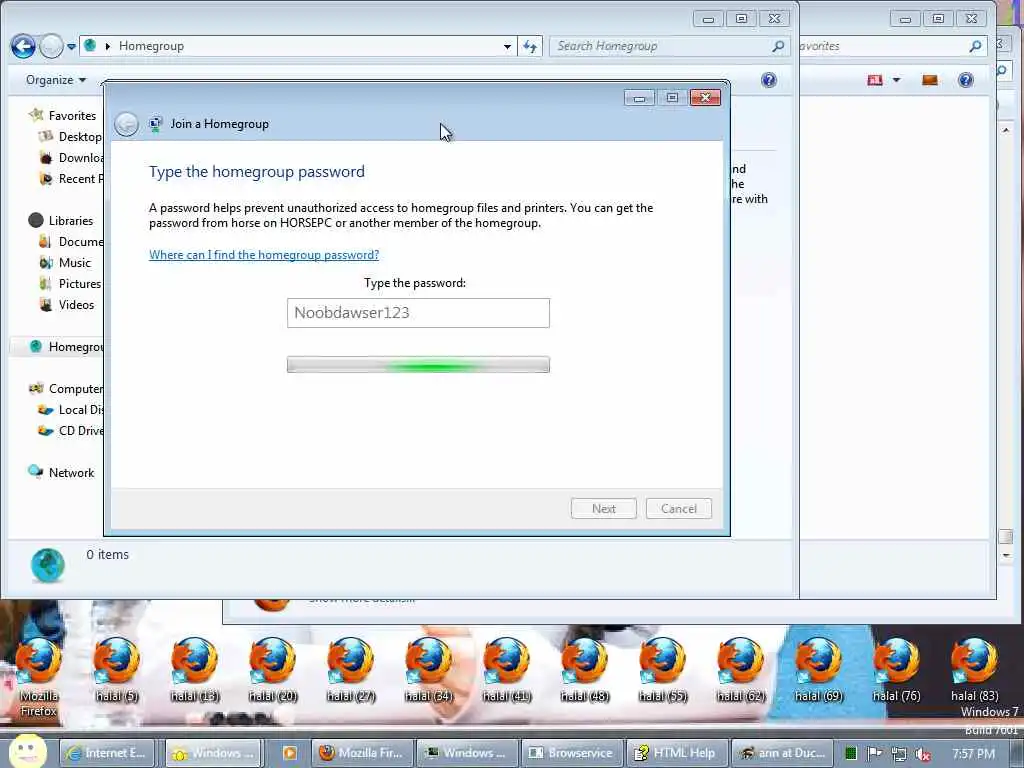Select the halal (76) desktop icon
The width and height of the screenshot is (1024, 768).
(x=896, y=669)
